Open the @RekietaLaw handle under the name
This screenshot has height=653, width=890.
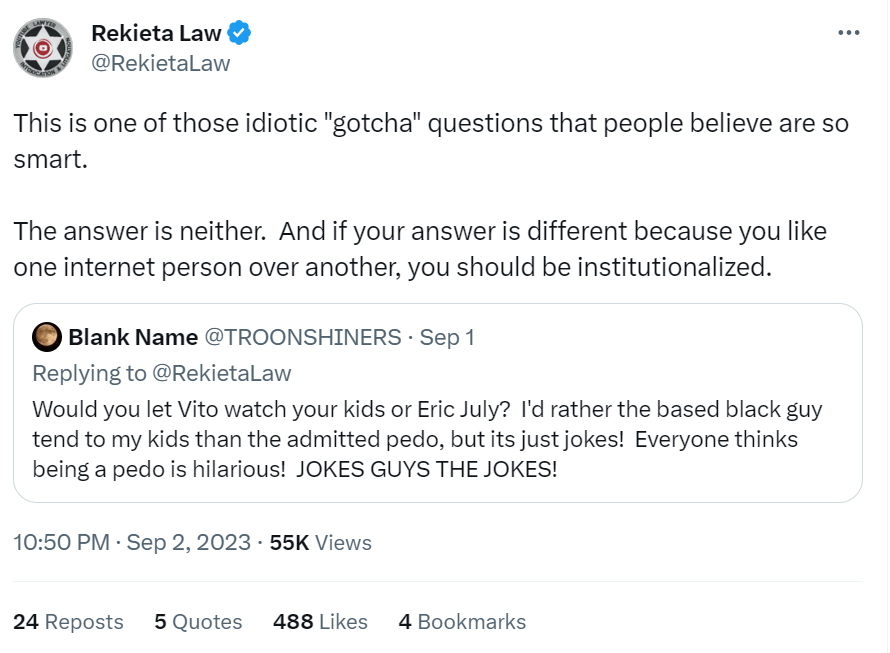161,63
